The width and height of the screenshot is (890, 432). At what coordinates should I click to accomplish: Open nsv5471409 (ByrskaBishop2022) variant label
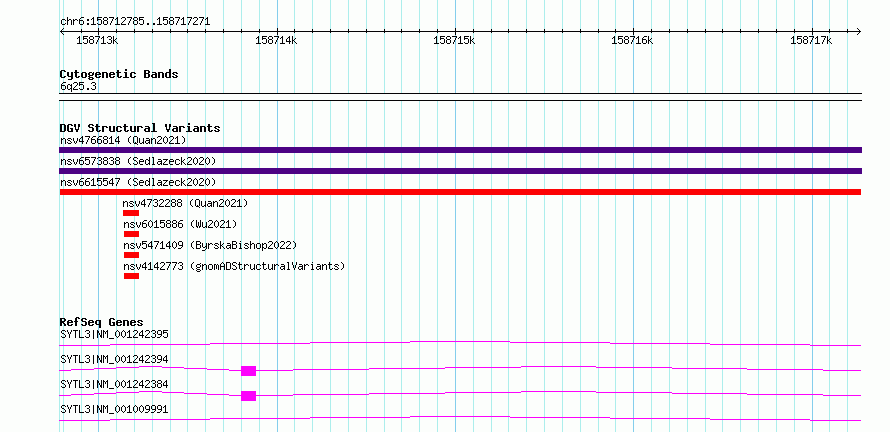click(x=211, y=245)
